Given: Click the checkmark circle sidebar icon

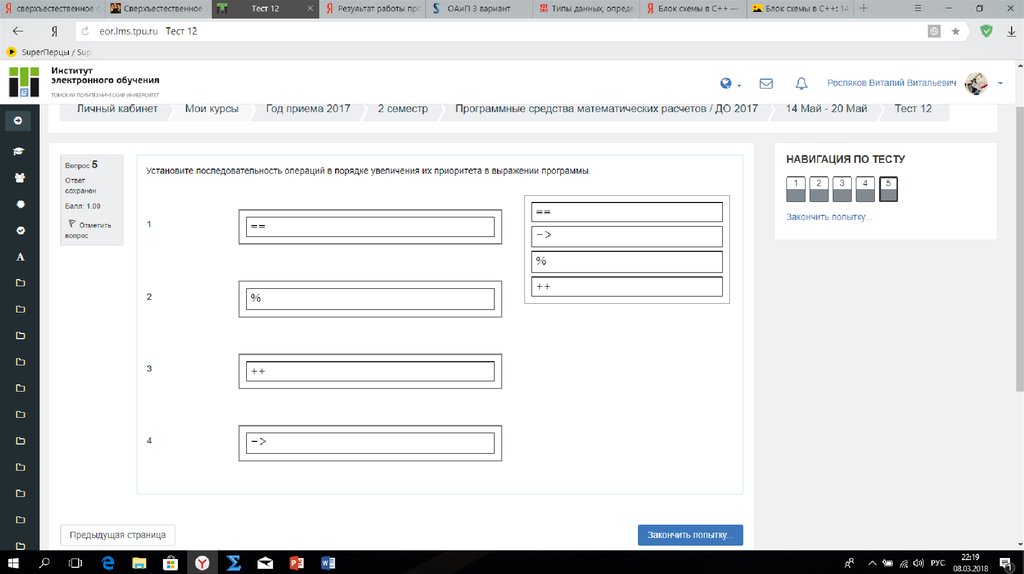Looking at the screenshot, I should click(19, 230).
